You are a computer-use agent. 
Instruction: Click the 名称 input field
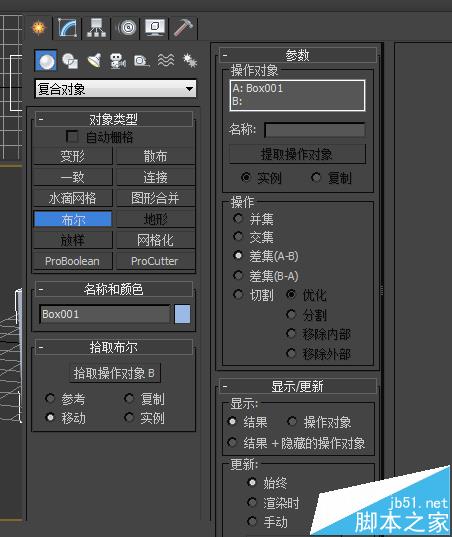(315, 130)
